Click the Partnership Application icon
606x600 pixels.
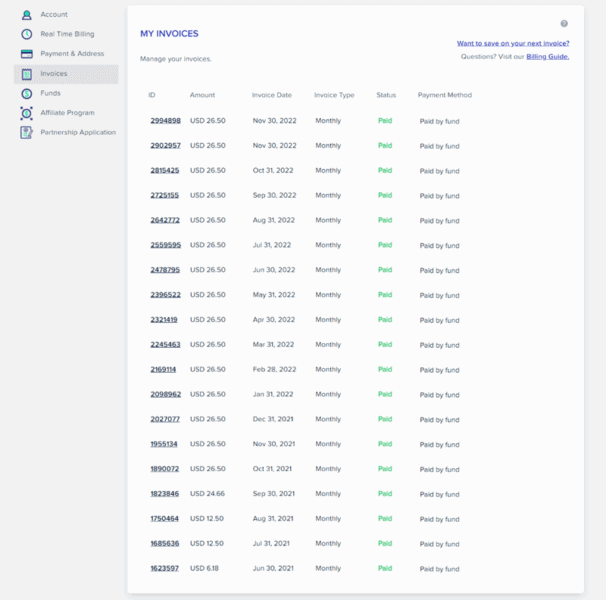pos(27,132)
